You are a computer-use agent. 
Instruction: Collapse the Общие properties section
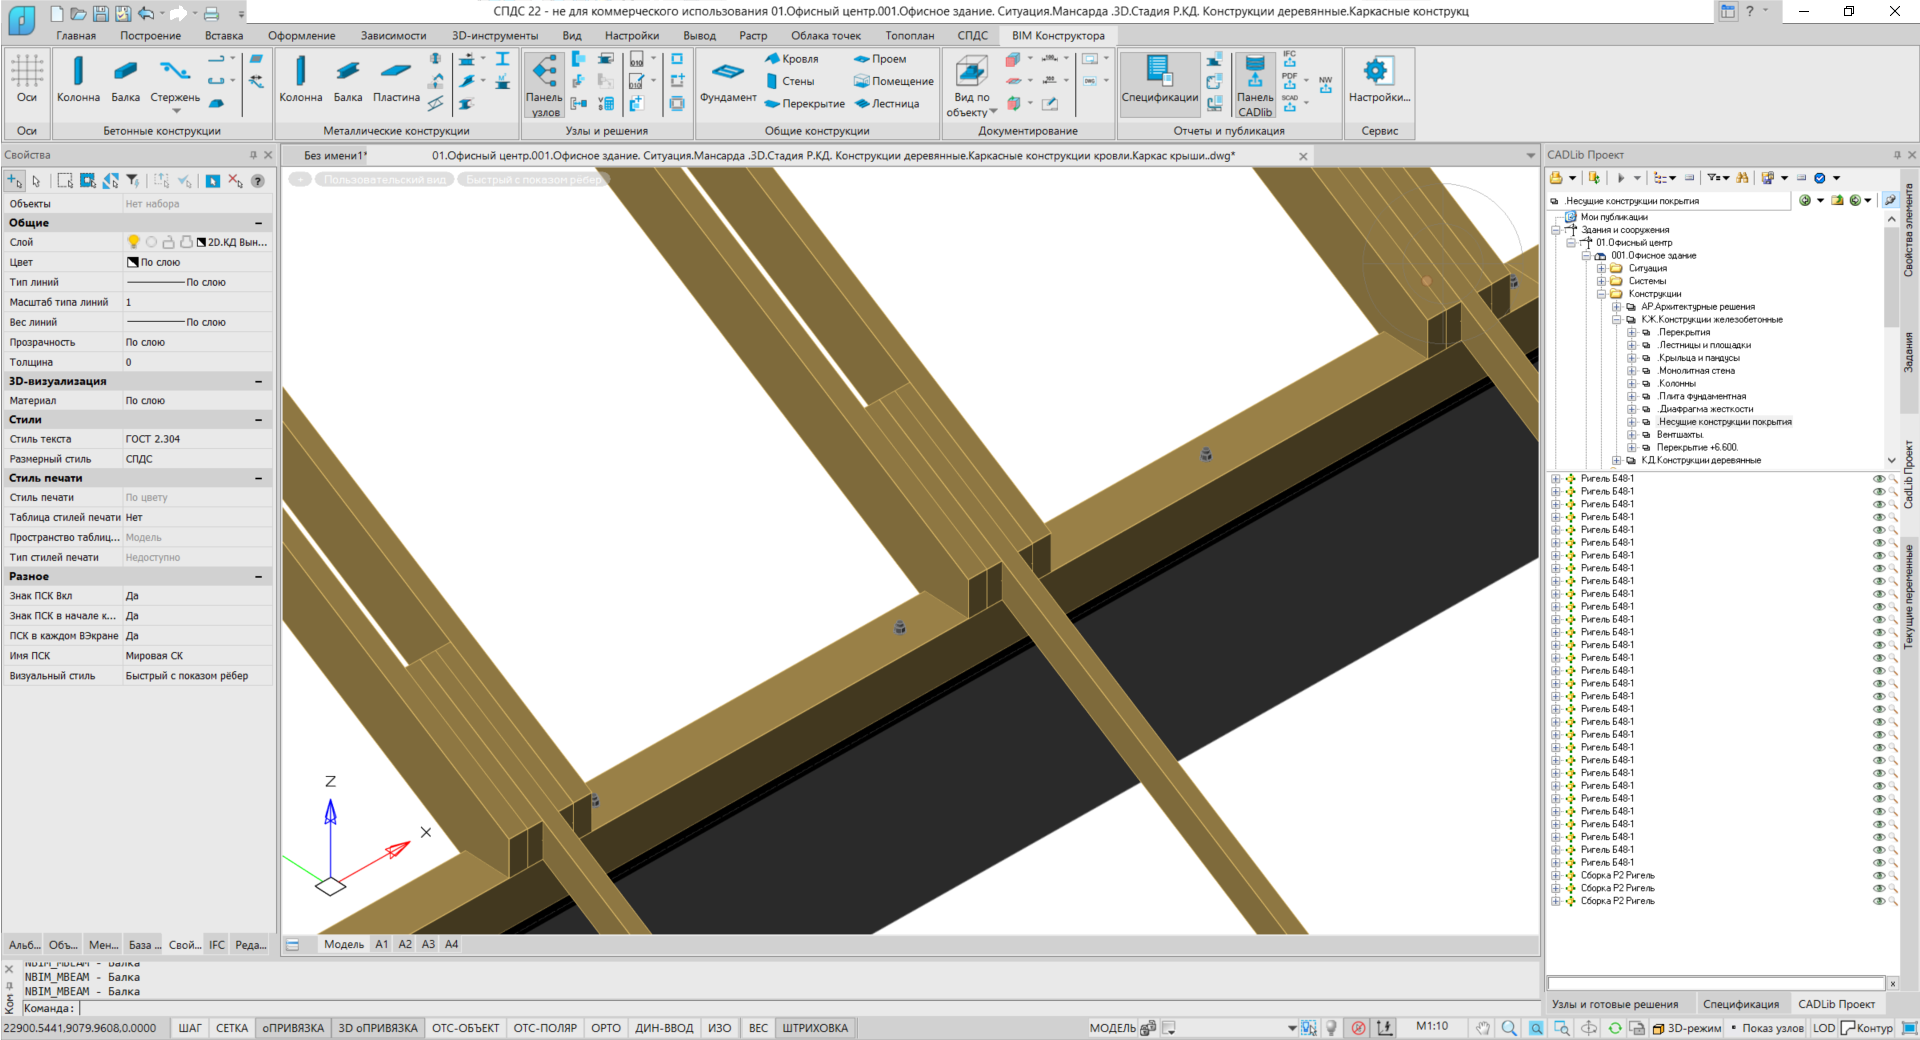[x=258, y=223]
